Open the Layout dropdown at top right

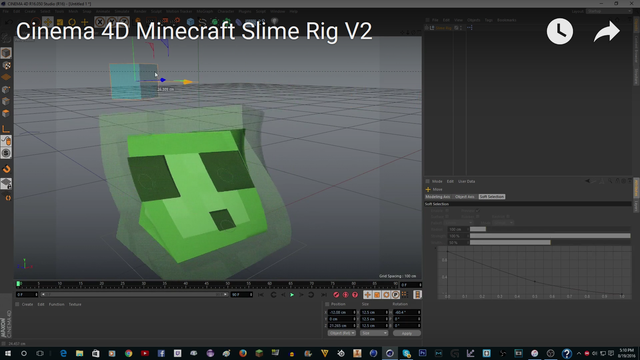pos(610,11)
